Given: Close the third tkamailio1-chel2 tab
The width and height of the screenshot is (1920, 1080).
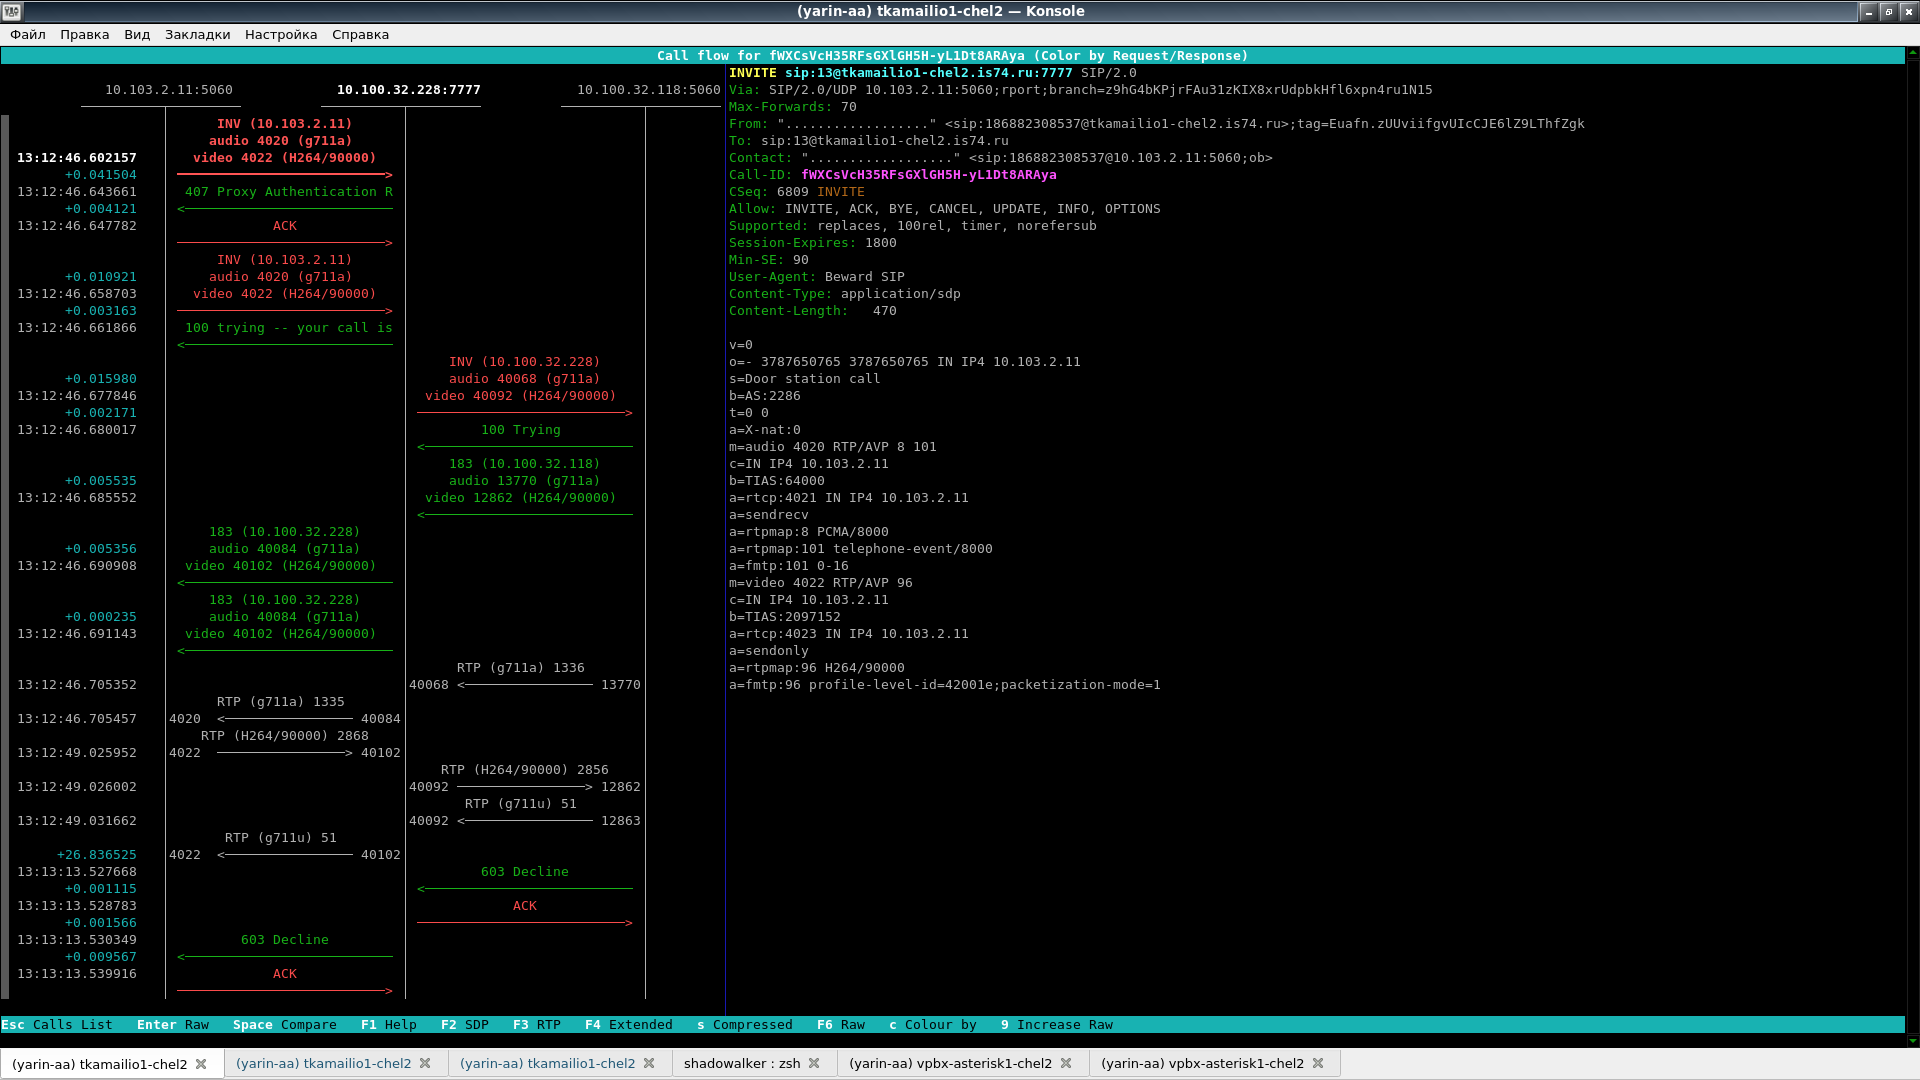Looking at the screenshot, I should pyautogui.click(x=649, y=1064).
